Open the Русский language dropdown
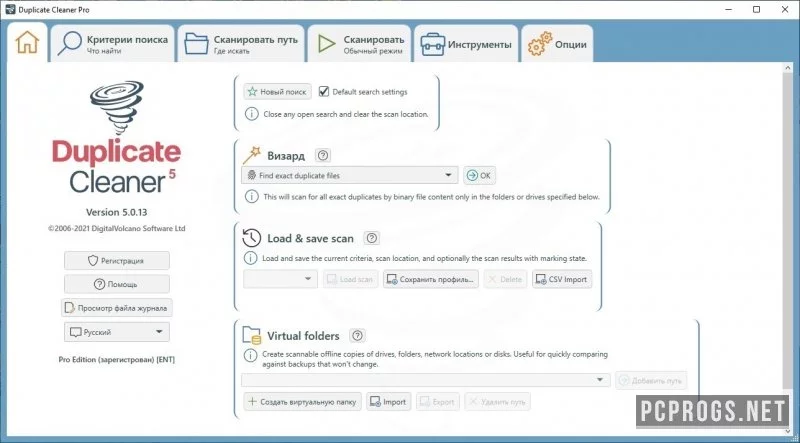The width and height of the screenshot is (800, 443). (x=117, y=332)
